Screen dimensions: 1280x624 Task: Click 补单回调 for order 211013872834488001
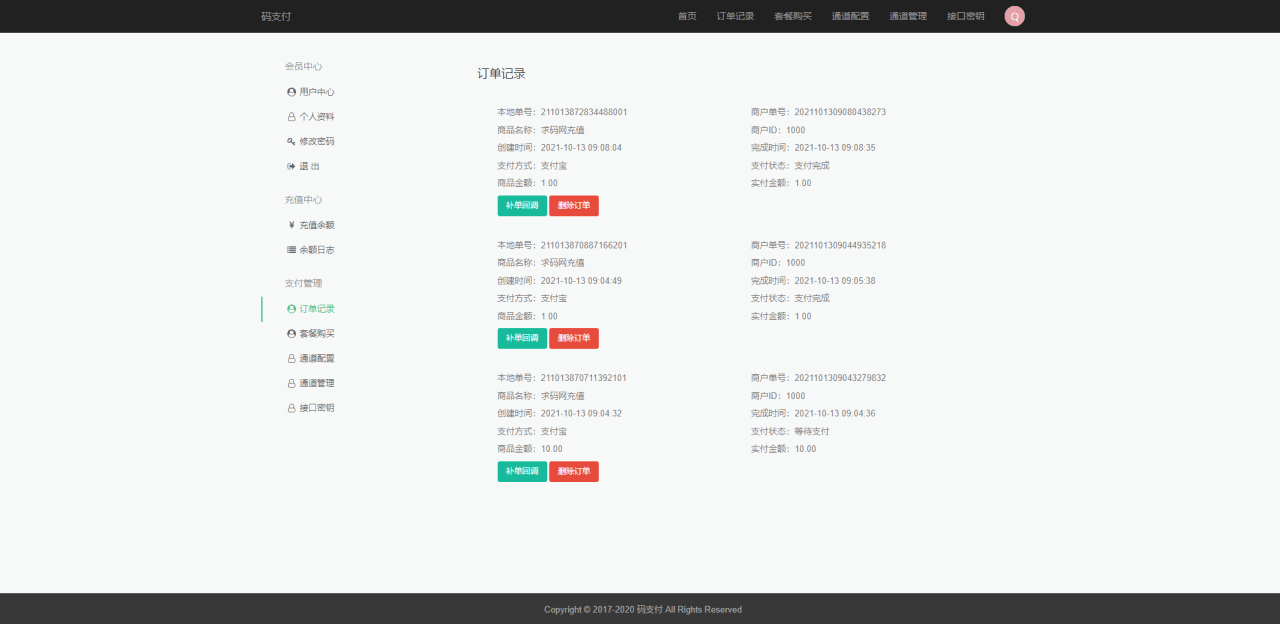pyautogui.click(x=522, y=206)
